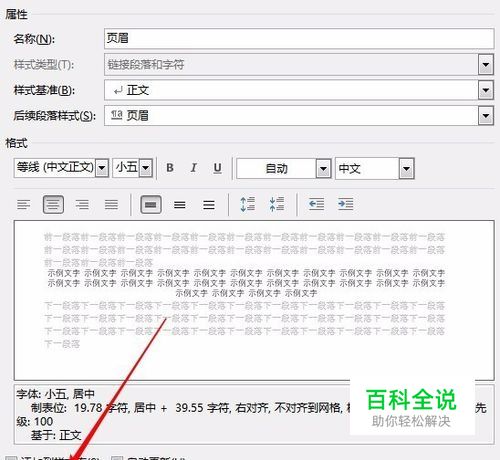Open the font size dropdown 小五
The height and width of the screenshot is (460, 500).
tap(146, 168)
